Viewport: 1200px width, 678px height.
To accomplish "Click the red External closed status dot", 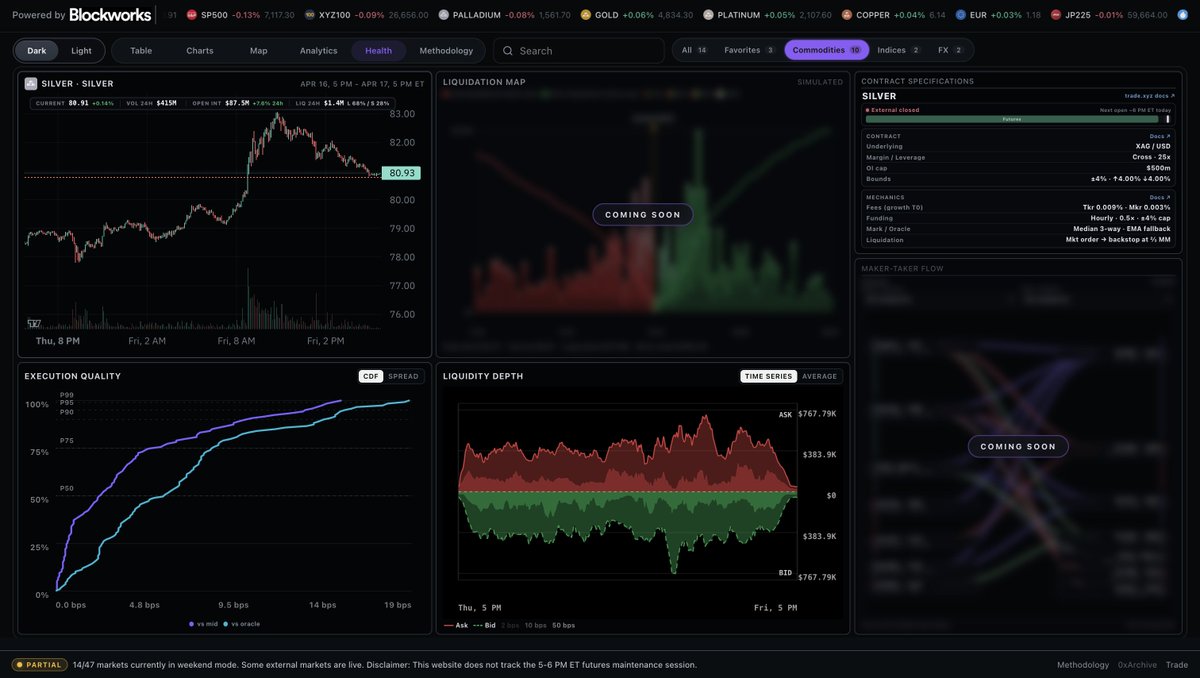I will pyautogui.click(x=867, y=110).
